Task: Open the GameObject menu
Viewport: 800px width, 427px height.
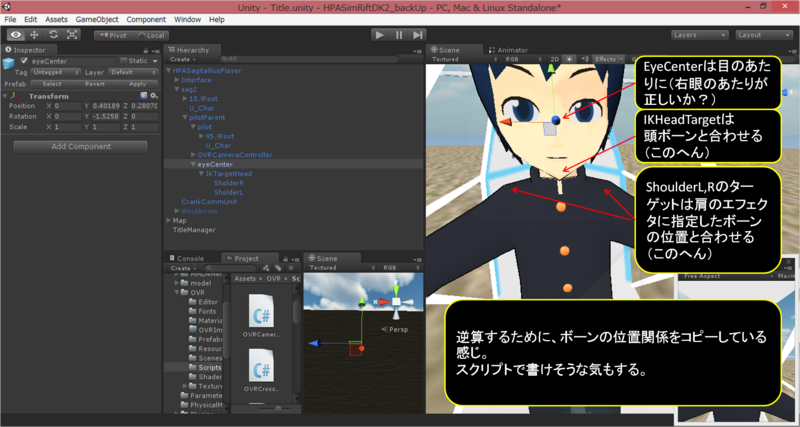Action: pos(97,19)
